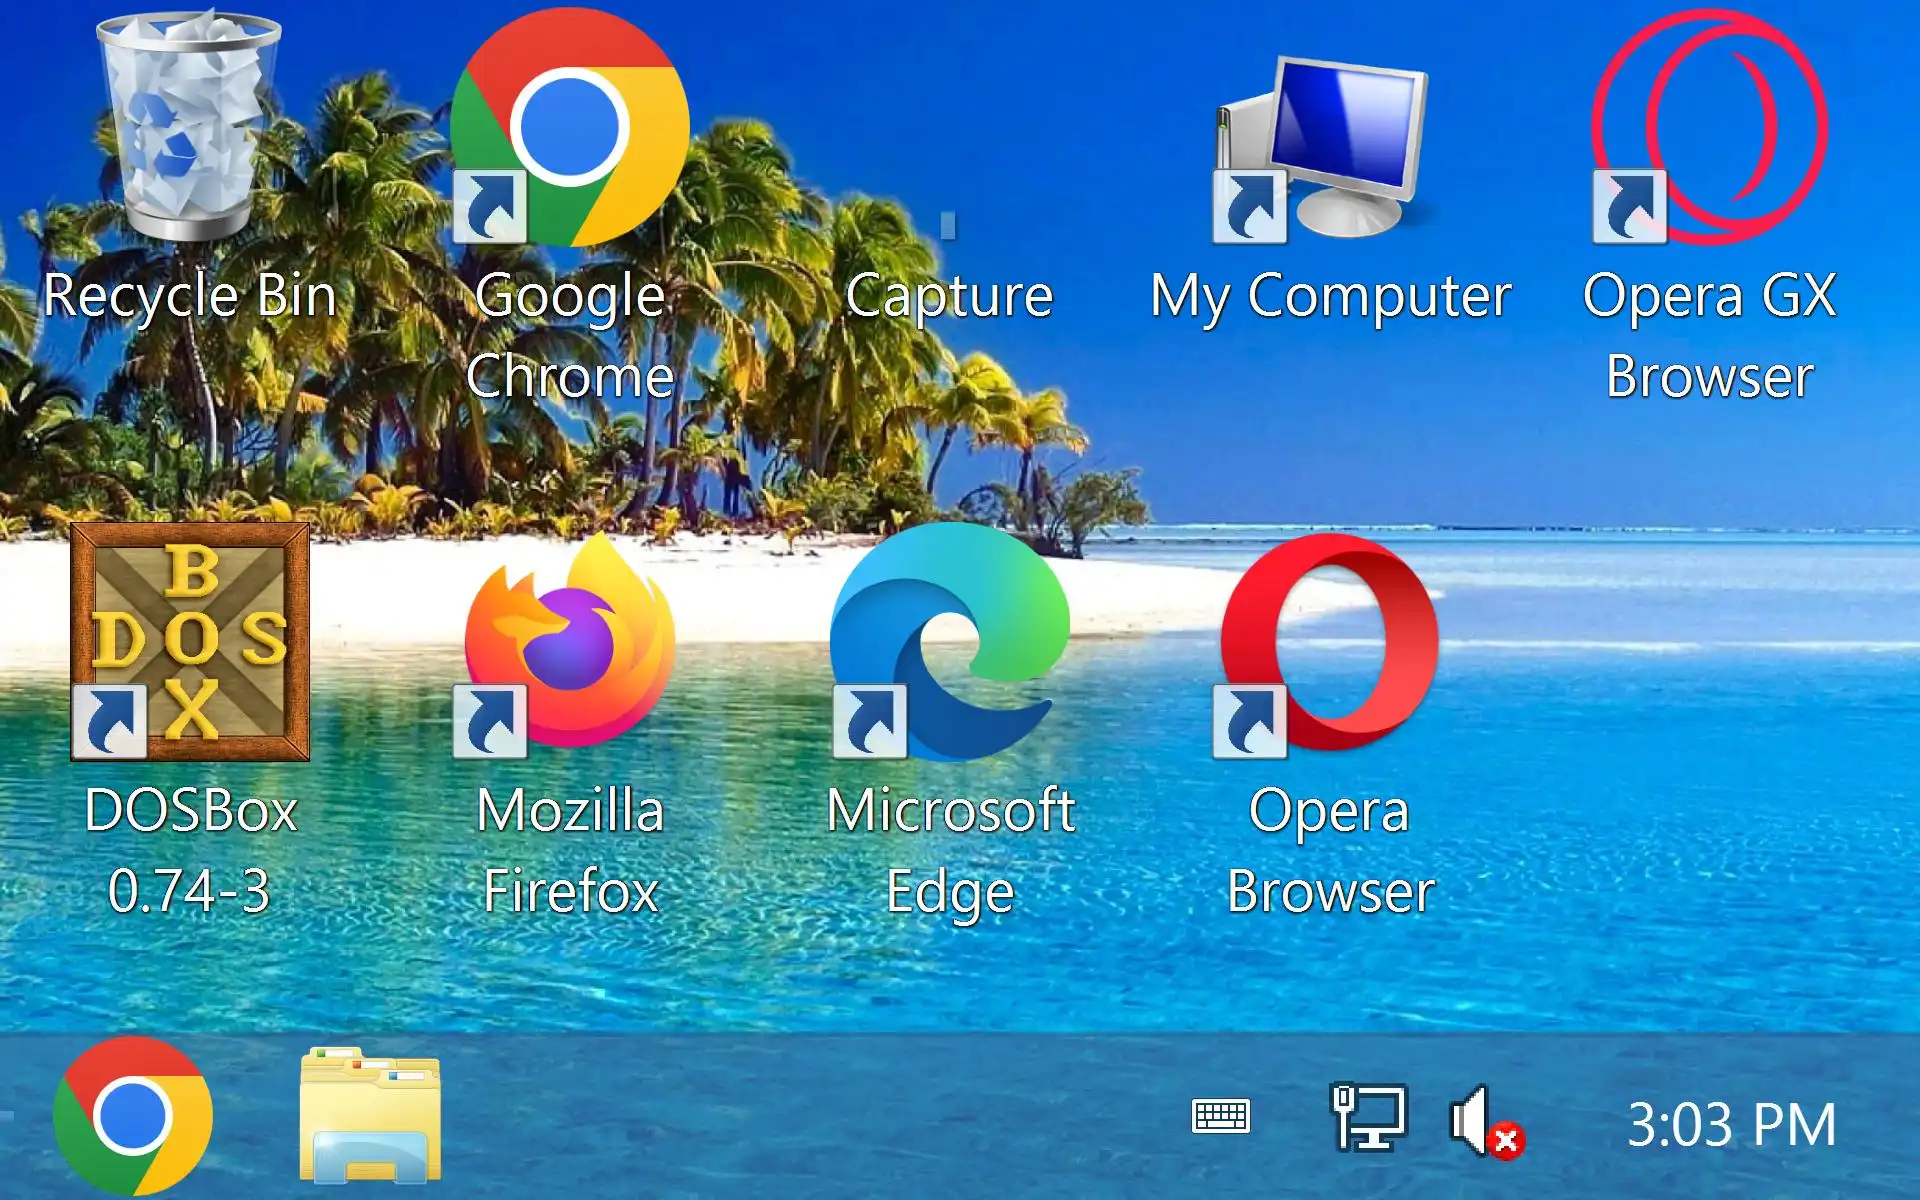
Task: Open the touch keyboard tray icon
Action: [1221, 1116]
